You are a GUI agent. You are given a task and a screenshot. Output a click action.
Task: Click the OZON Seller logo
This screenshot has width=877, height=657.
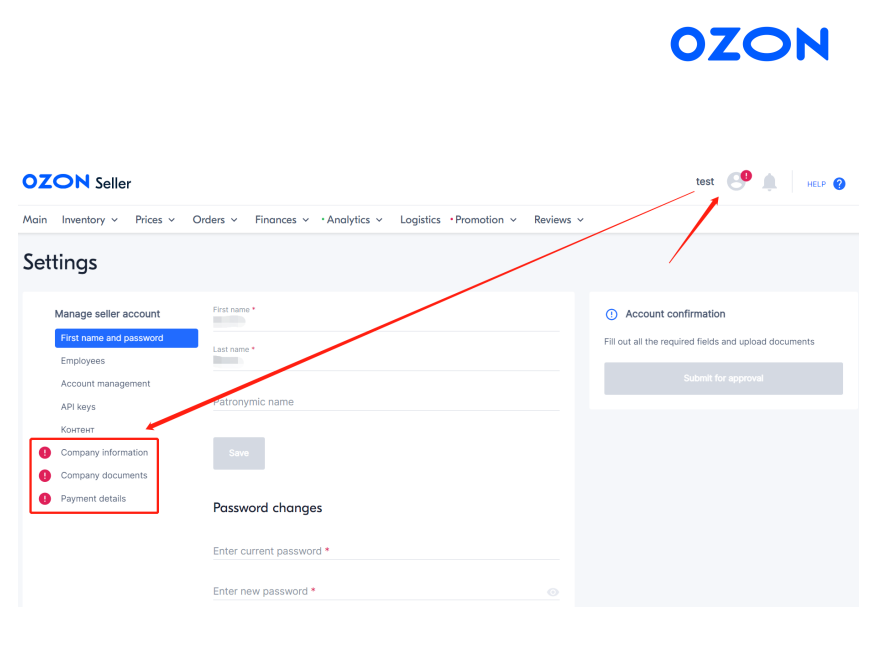pos(75,181)
